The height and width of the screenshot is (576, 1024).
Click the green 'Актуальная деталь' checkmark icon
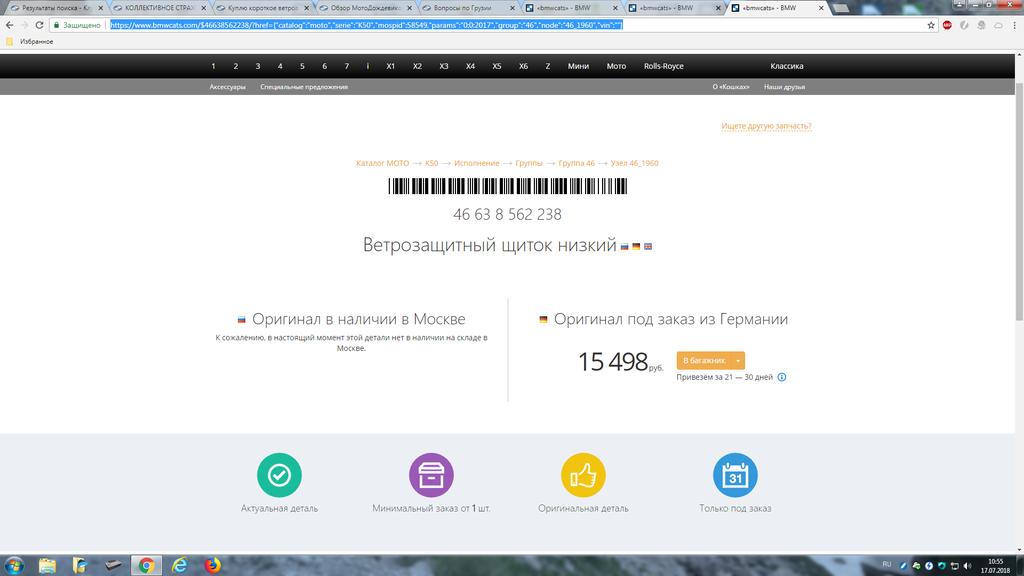pos(279,476)
